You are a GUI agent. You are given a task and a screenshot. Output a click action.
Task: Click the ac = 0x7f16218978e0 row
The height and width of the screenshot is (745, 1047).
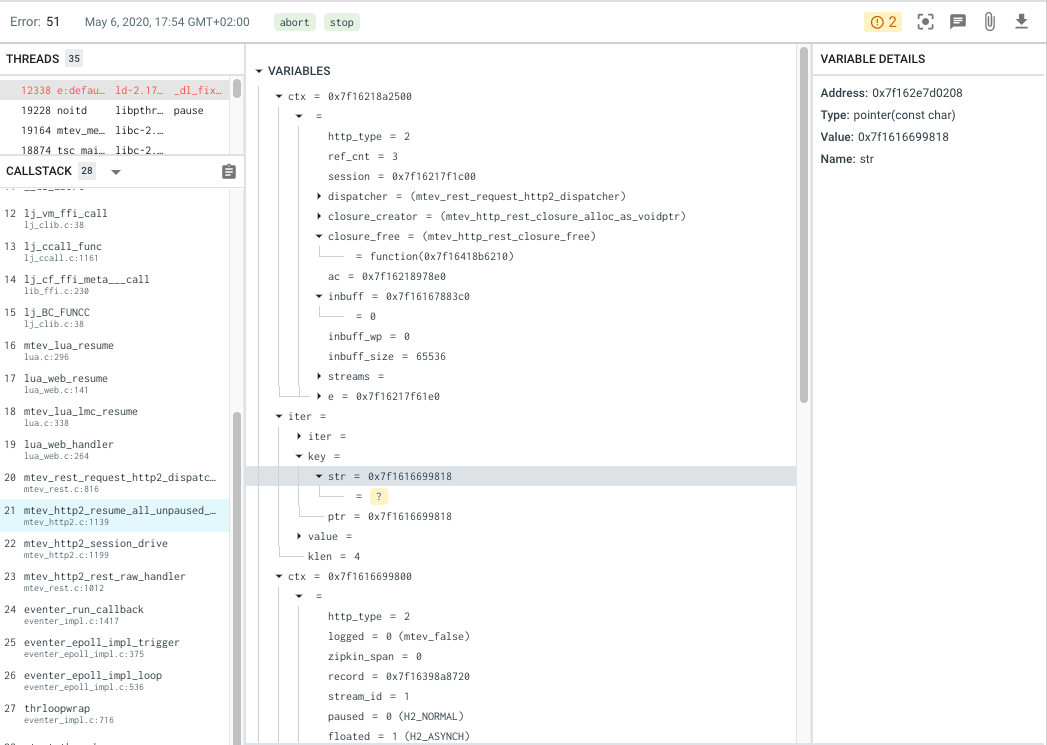(387, 276)
